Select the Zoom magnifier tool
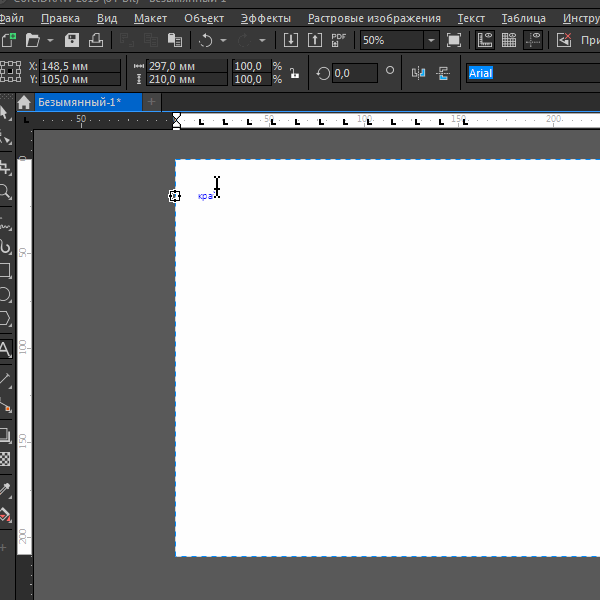The width and height of the screenshot is (600, 600). [x=5, y=191]
